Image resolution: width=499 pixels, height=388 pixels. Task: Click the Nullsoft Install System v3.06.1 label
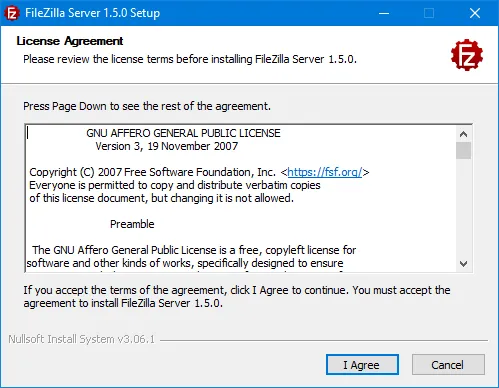click(82, 339)
